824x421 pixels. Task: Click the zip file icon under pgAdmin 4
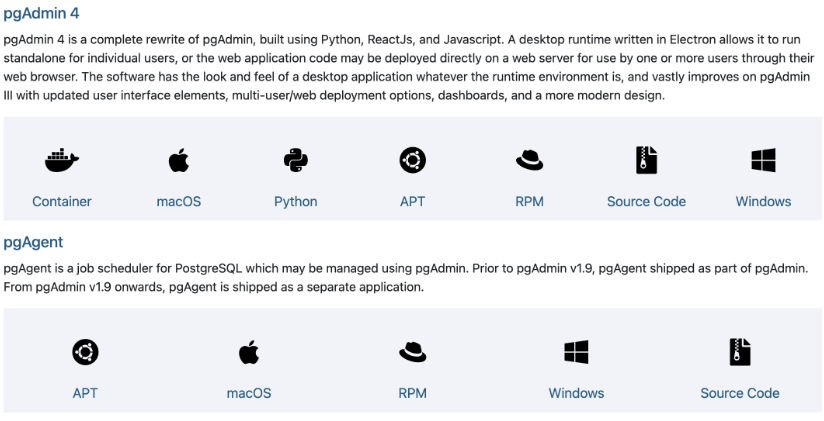point(646,160)
